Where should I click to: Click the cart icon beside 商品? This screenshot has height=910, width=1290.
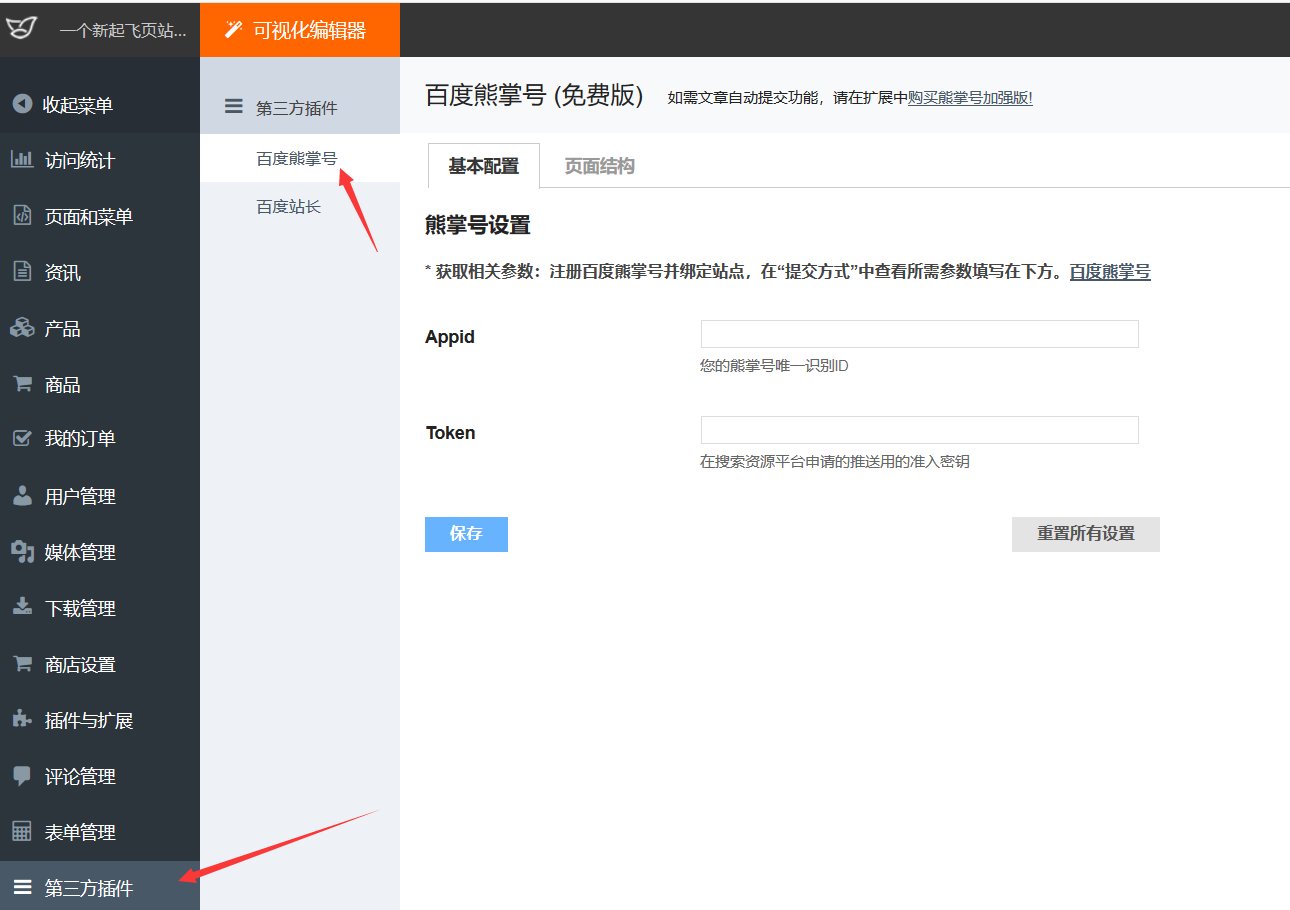(21, 384)
